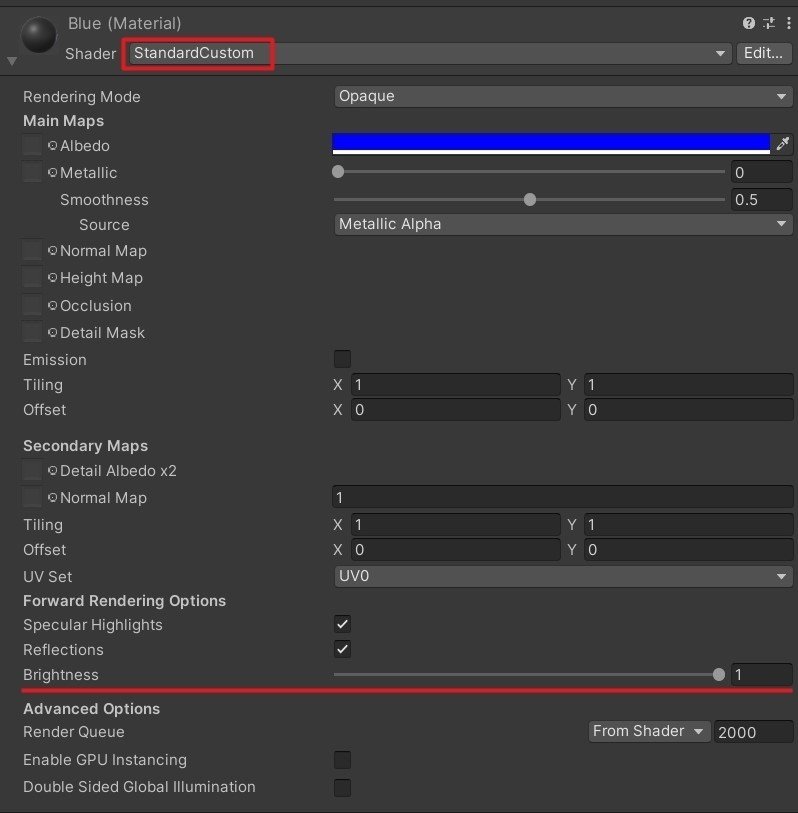This screenshot has width=798, height=813.
Task: Open the Albedo texture picker circle
Action: (52, 146)
